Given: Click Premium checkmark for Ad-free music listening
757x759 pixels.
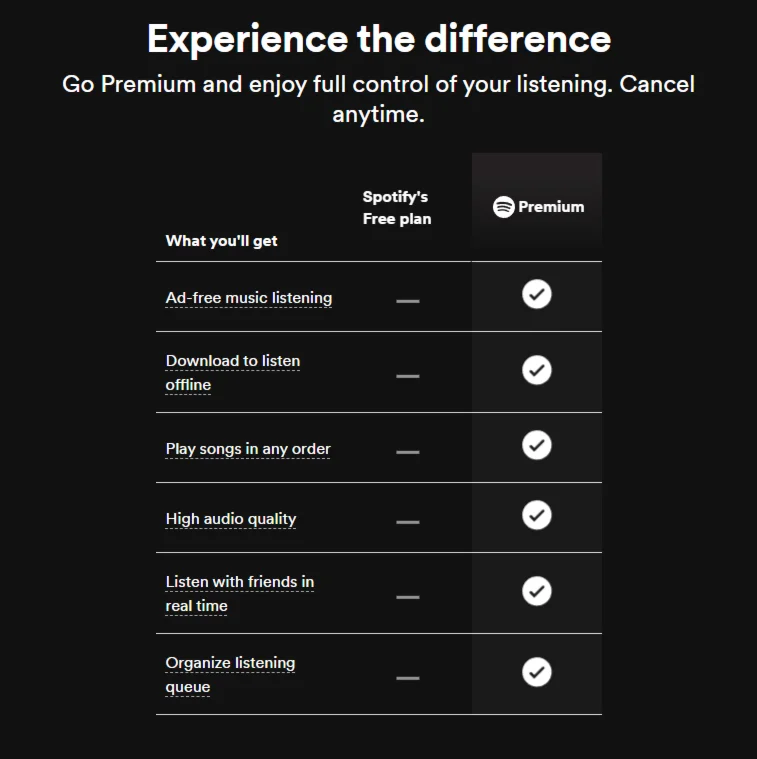Looking at the screenshot, I should (537, 294).
